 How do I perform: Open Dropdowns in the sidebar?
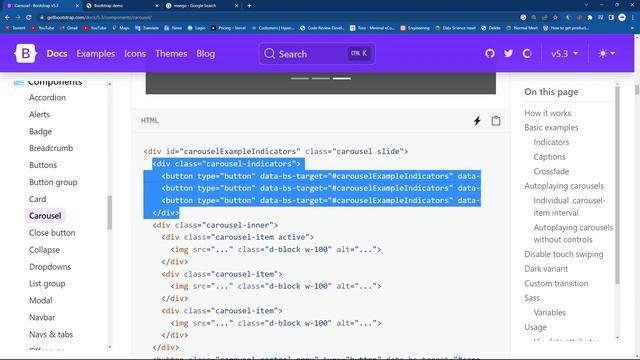coord(50,267)
